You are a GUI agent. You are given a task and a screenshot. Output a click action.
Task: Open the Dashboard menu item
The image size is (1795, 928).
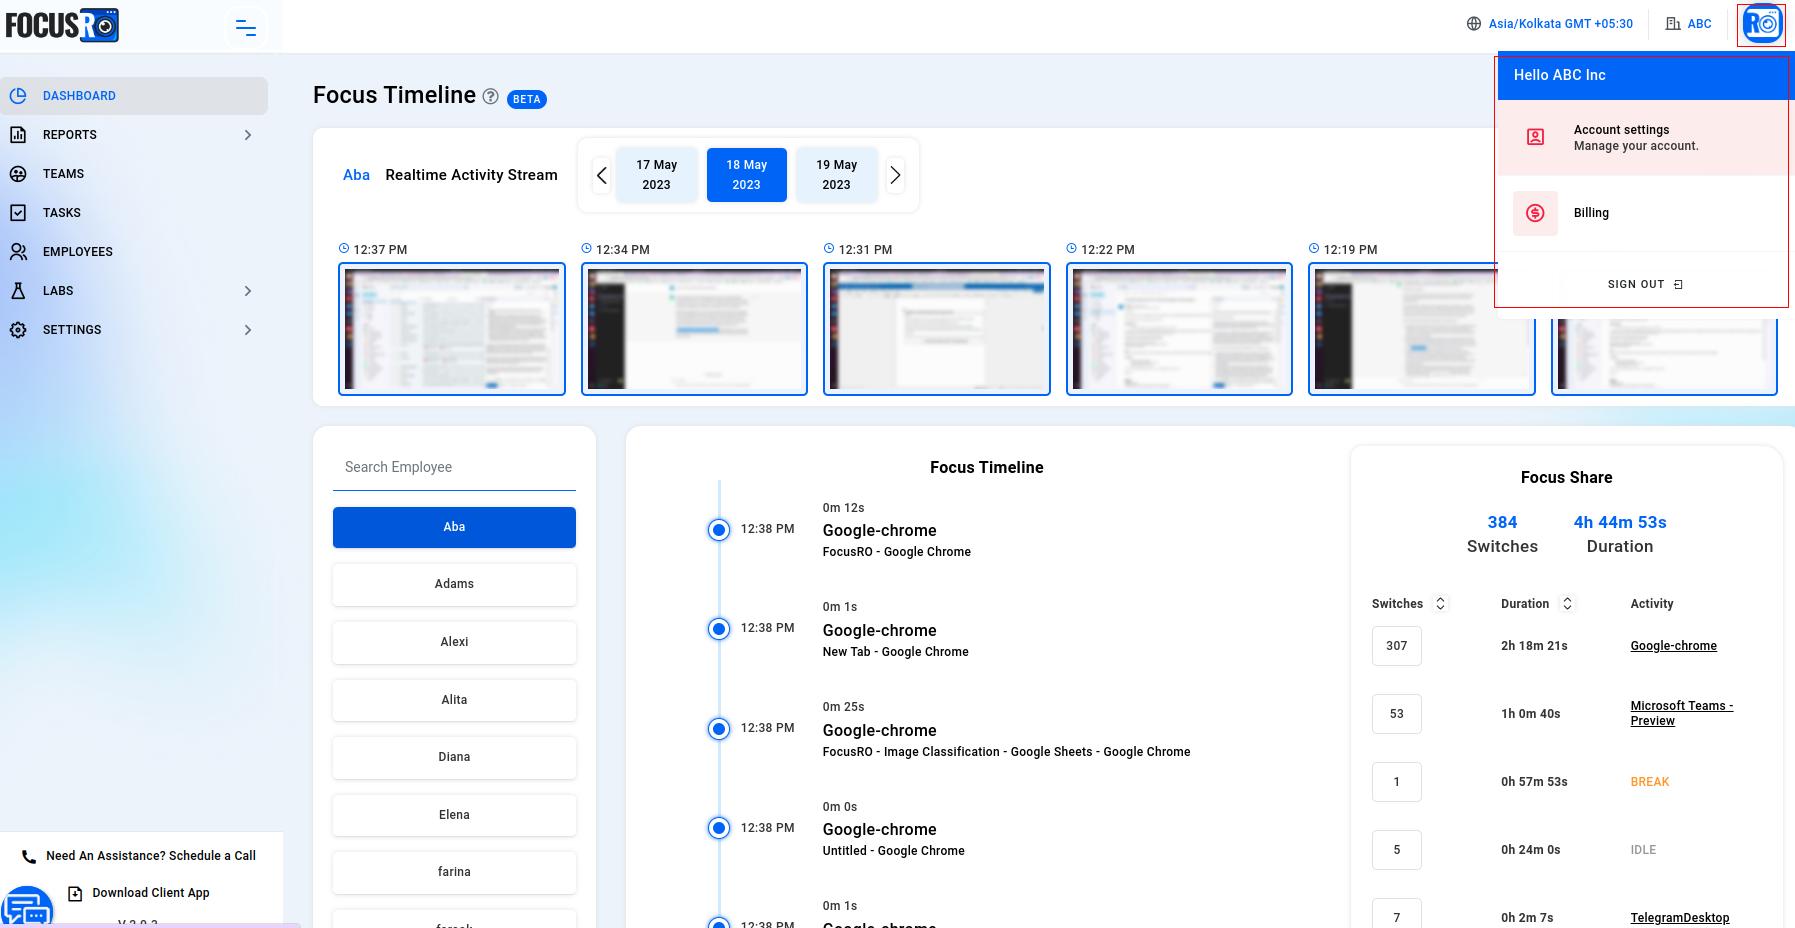[x=134, y=96]
